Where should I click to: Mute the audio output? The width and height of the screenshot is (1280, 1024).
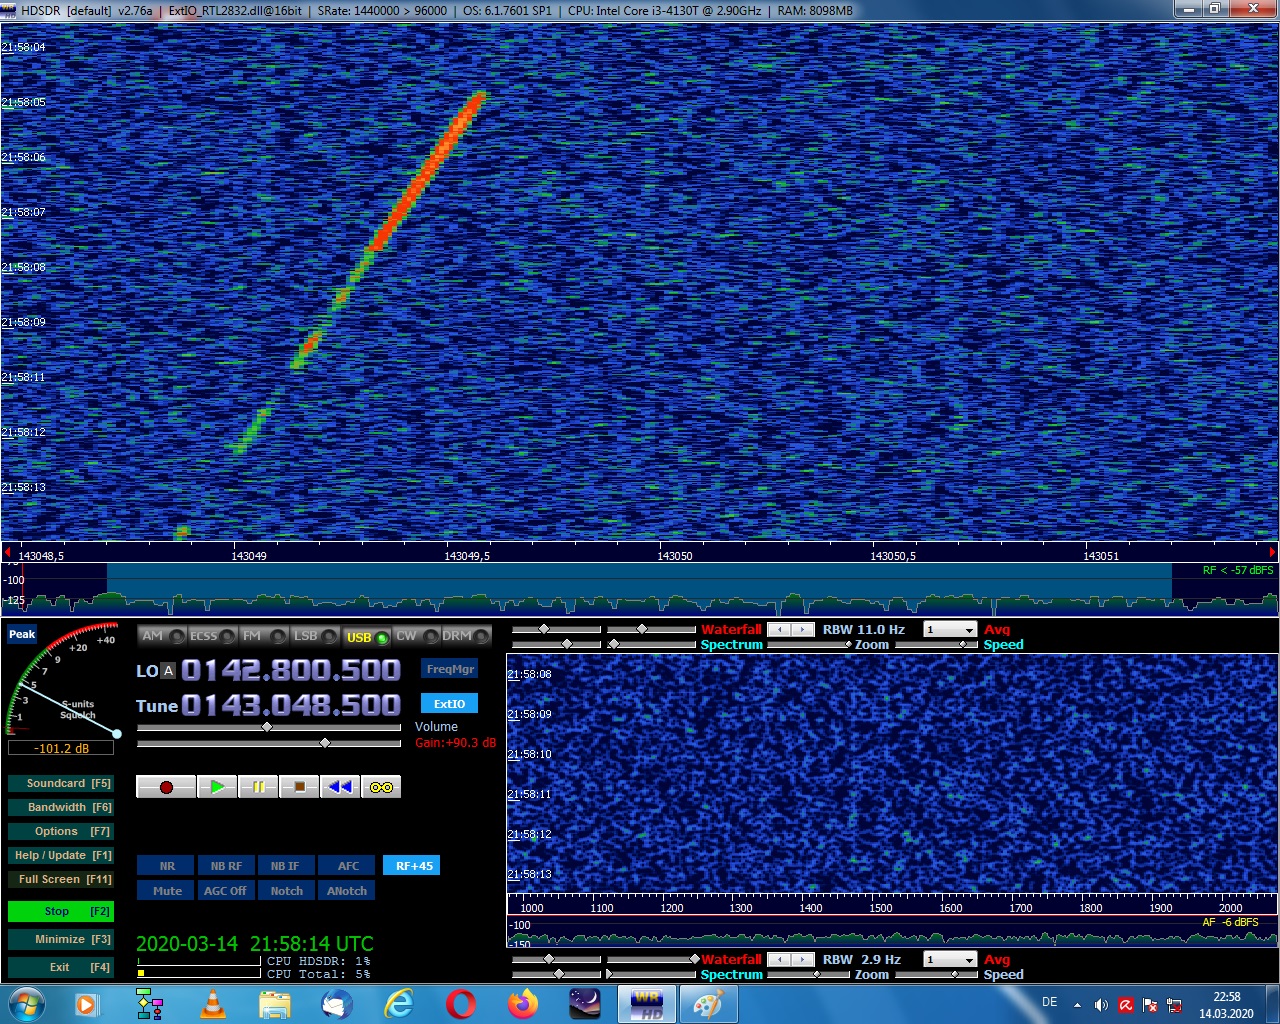click(167, 891)
